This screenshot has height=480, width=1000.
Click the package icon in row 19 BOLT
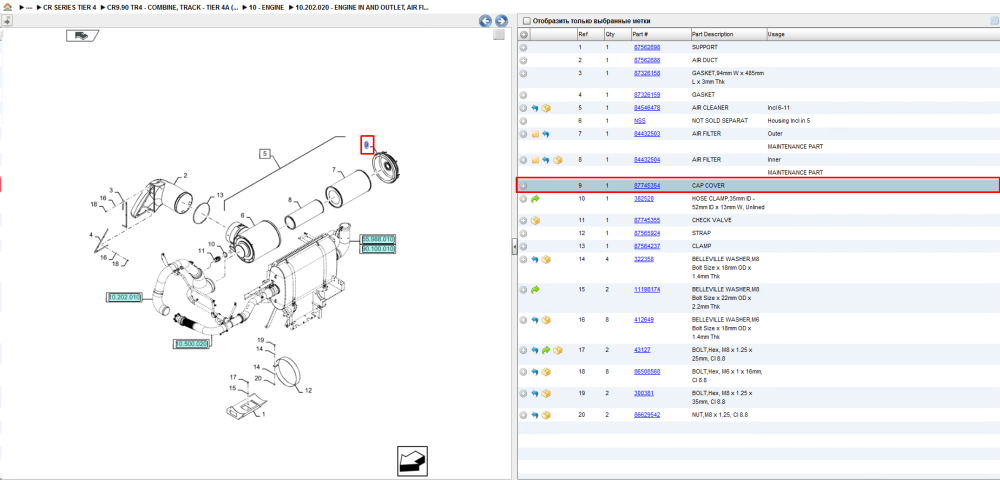coord(546,393)
